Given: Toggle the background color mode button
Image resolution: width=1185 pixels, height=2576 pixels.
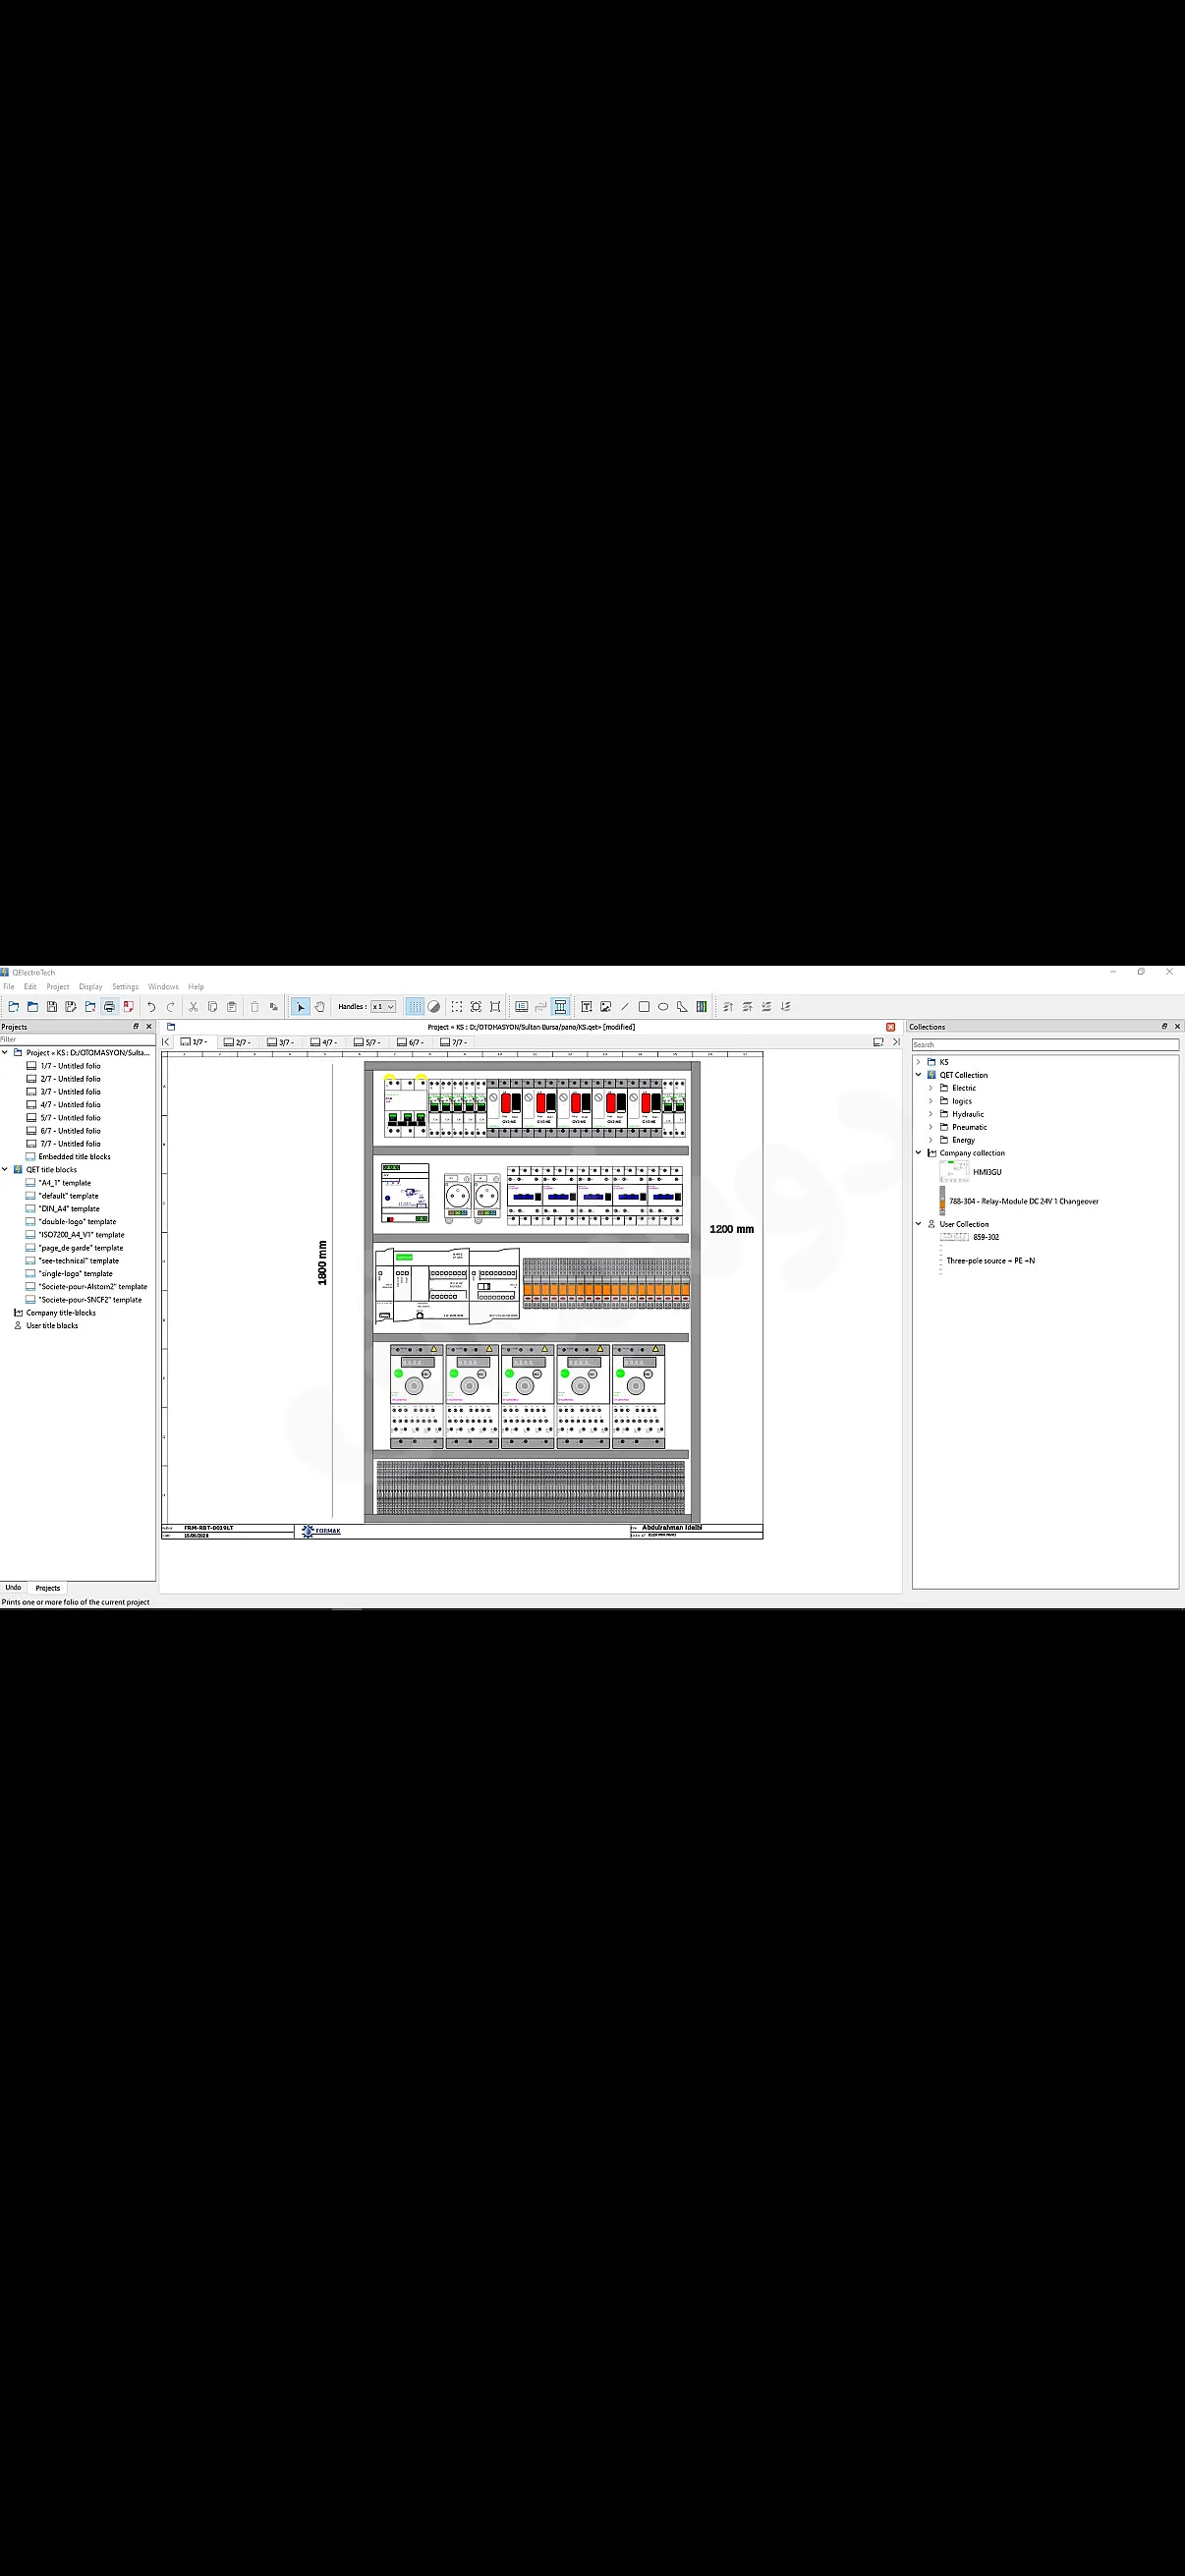Looking at the screenshot, I should 434,1007.
